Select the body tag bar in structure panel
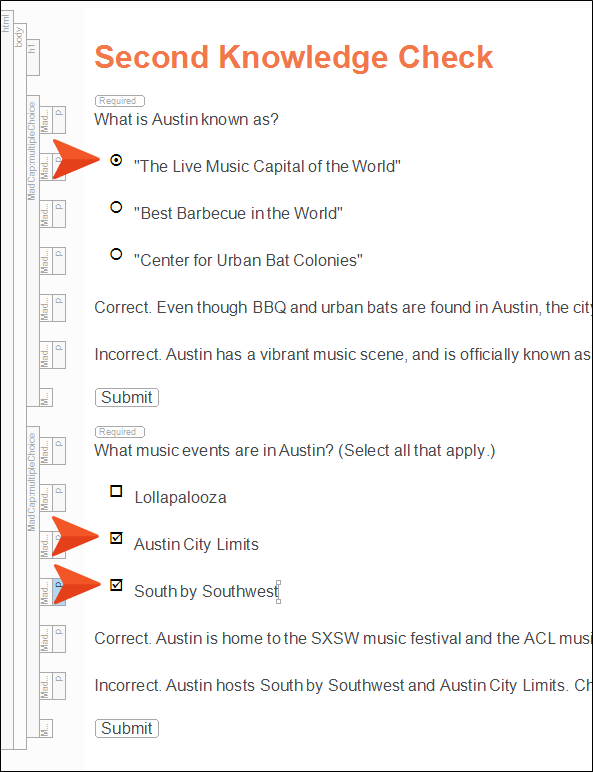 [20, 386]
